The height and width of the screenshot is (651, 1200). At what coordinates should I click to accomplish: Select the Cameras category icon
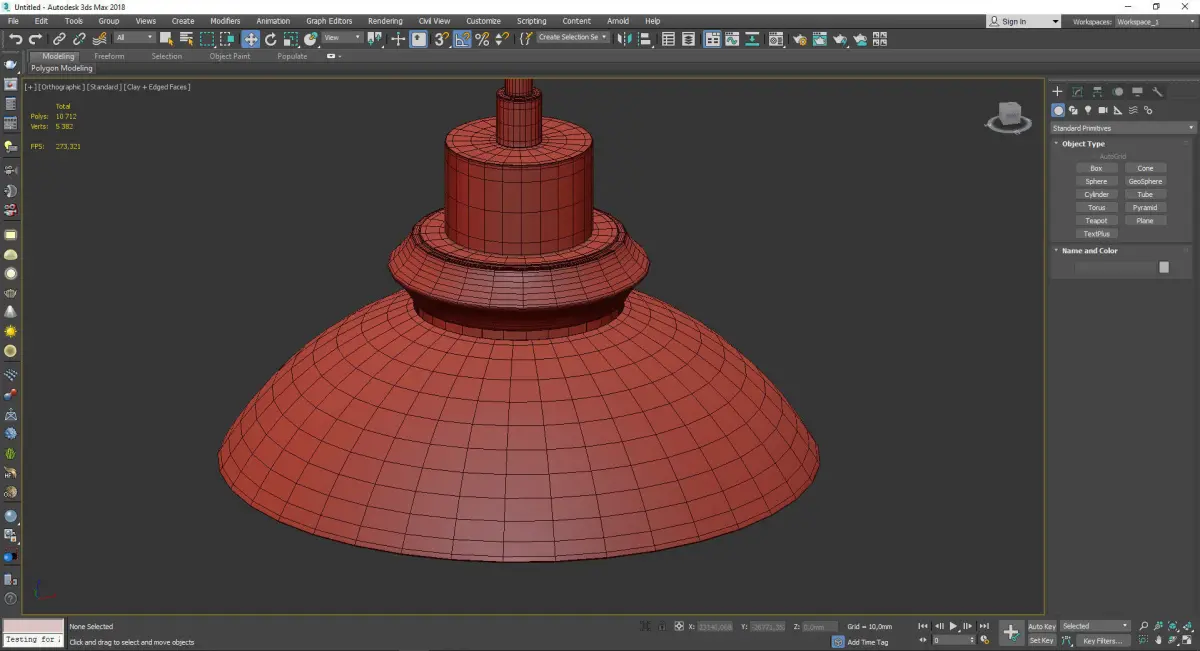click(x=1103, y=110)
